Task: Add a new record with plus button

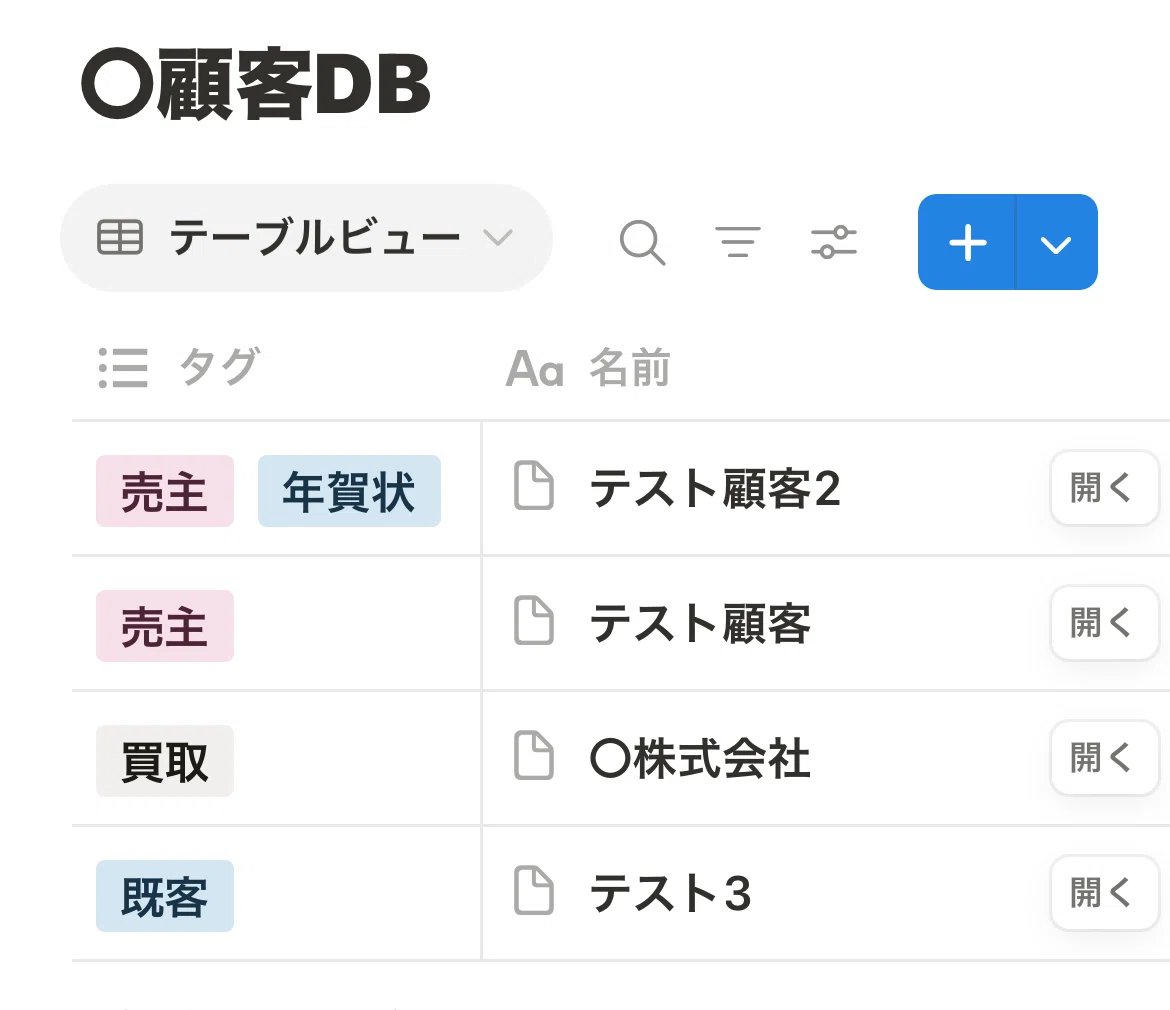Action: [x=968, y=242]
